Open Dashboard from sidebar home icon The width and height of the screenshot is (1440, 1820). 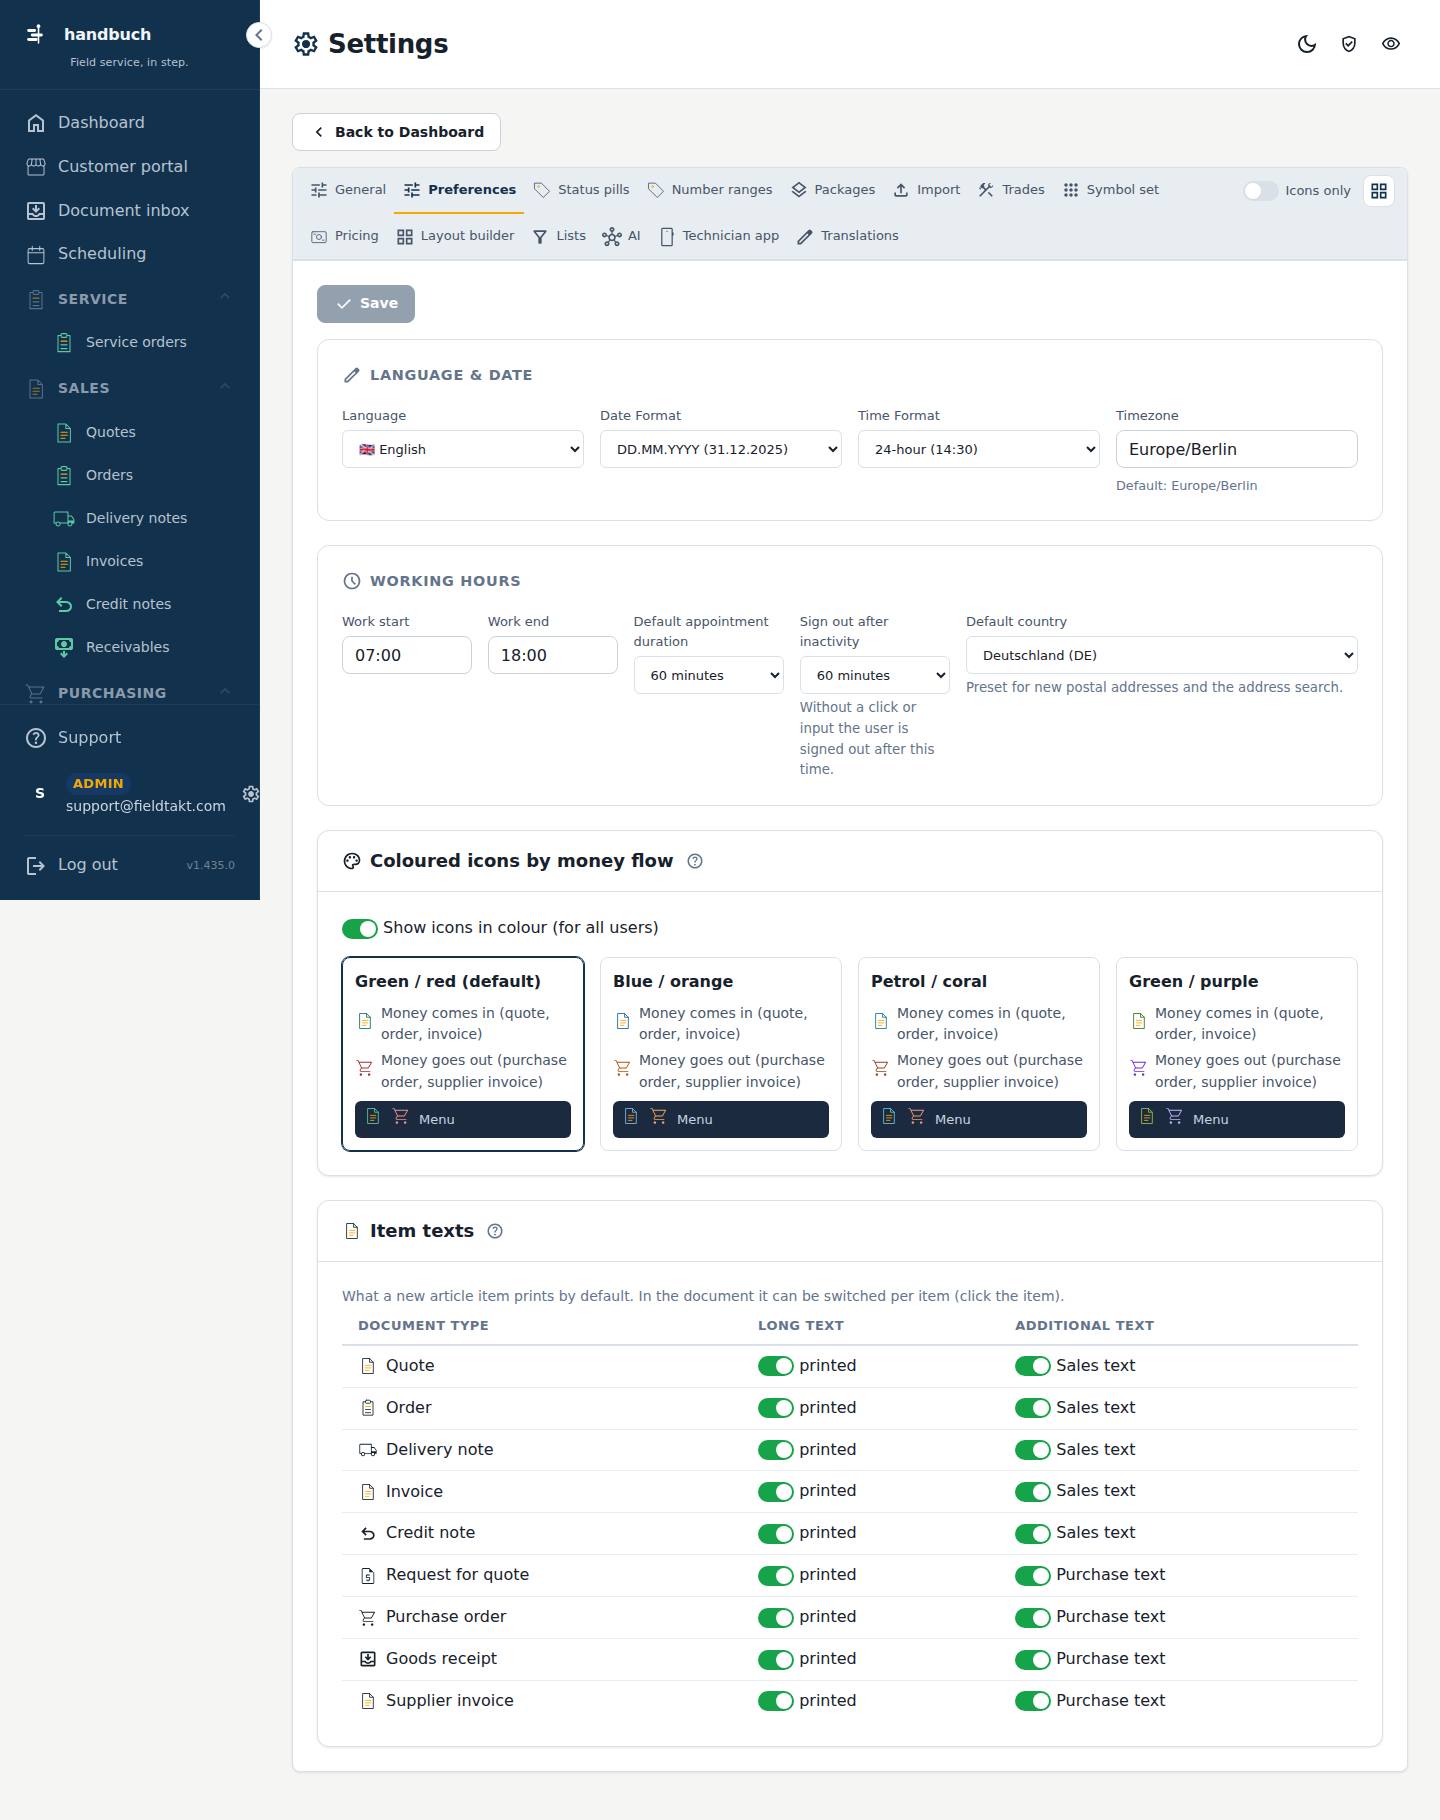pyautogui.click(x=36, y=123)
